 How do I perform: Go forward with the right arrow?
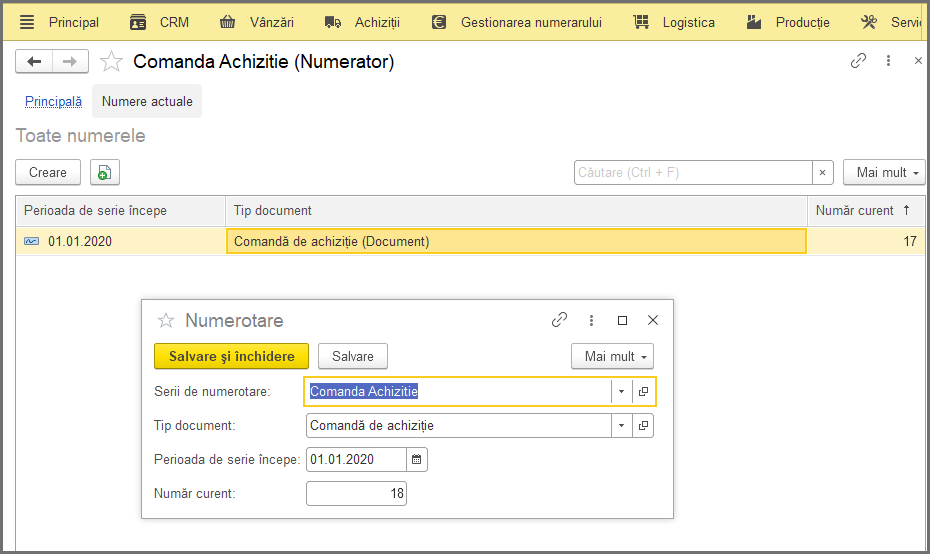pos(70,61)
